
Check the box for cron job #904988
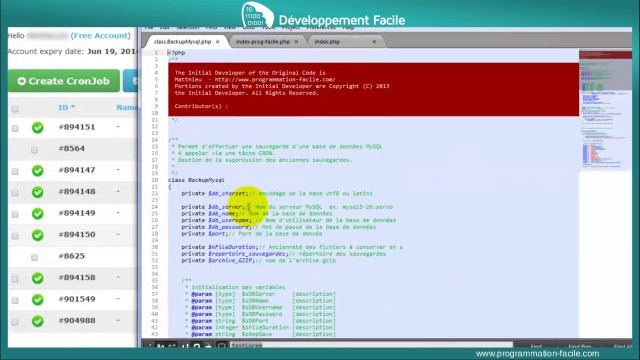(x=15, y=322)
